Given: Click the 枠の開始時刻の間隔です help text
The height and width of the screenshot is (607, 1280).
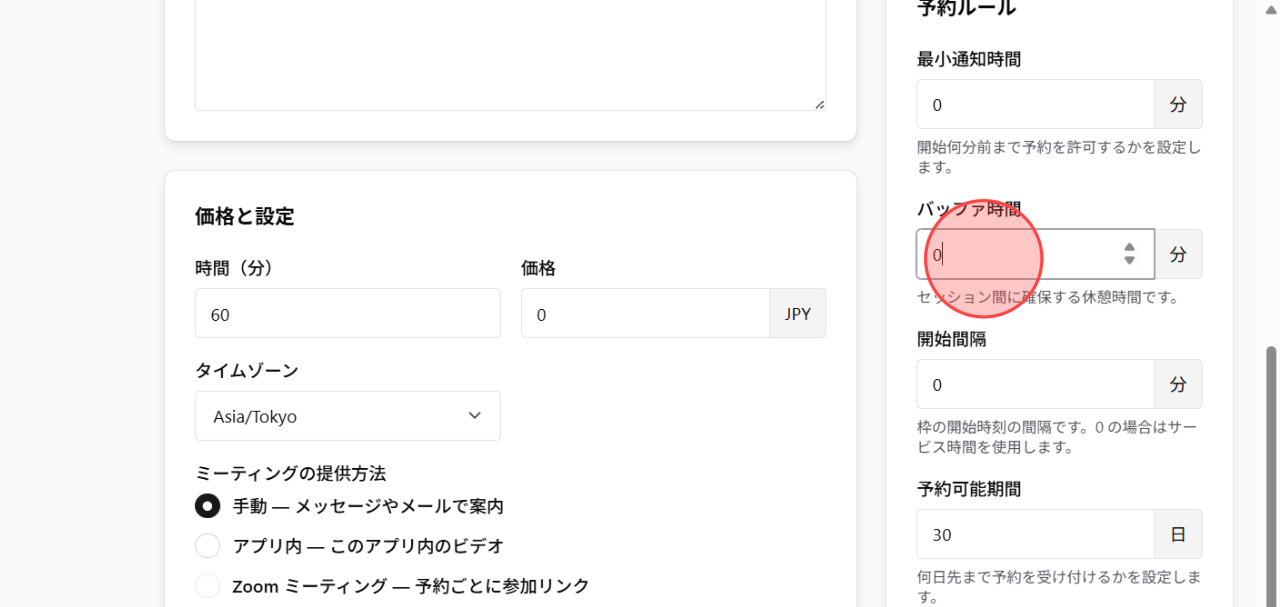Looking at the screenshot, I should [x=1058, y=437].
